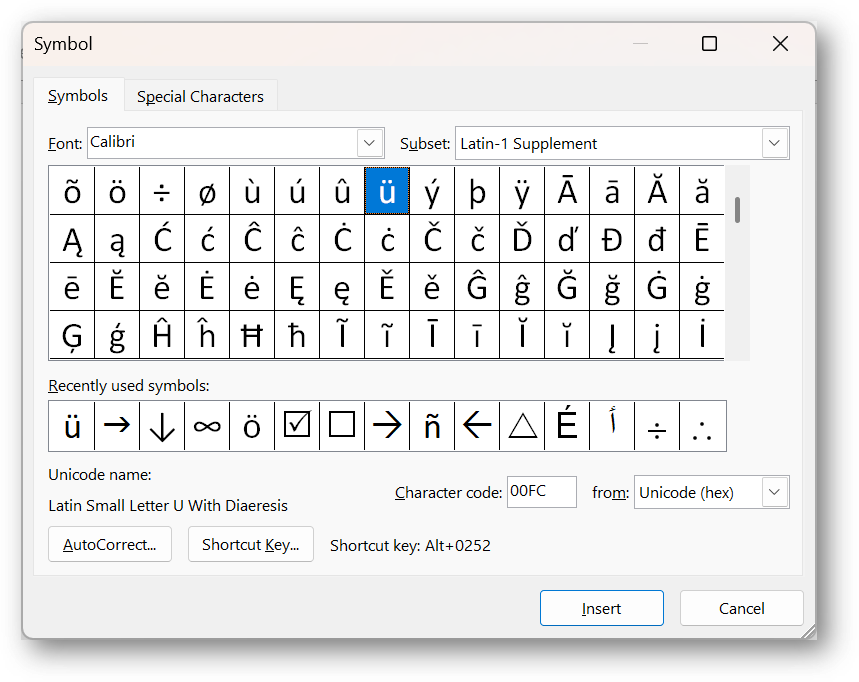Select the division sign symbol
Viewport: 859px width, 682px height.
162,191
